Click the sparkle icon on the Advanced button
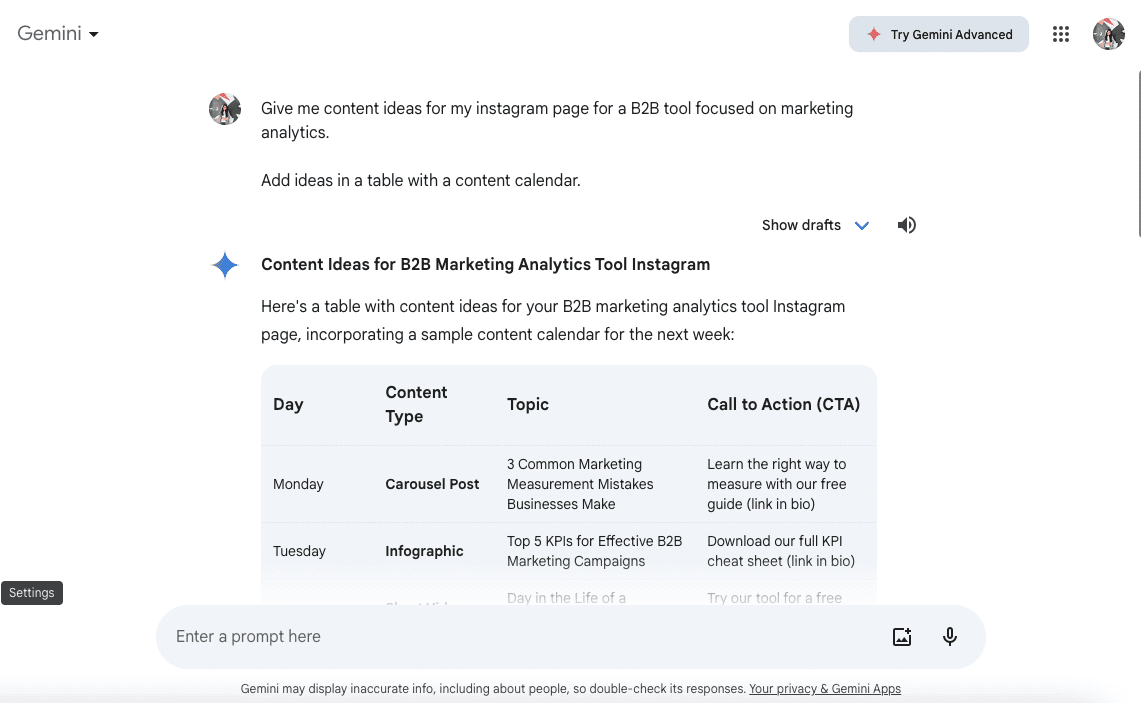Viewport: 1141px width, 703px height. pos(871,33)
